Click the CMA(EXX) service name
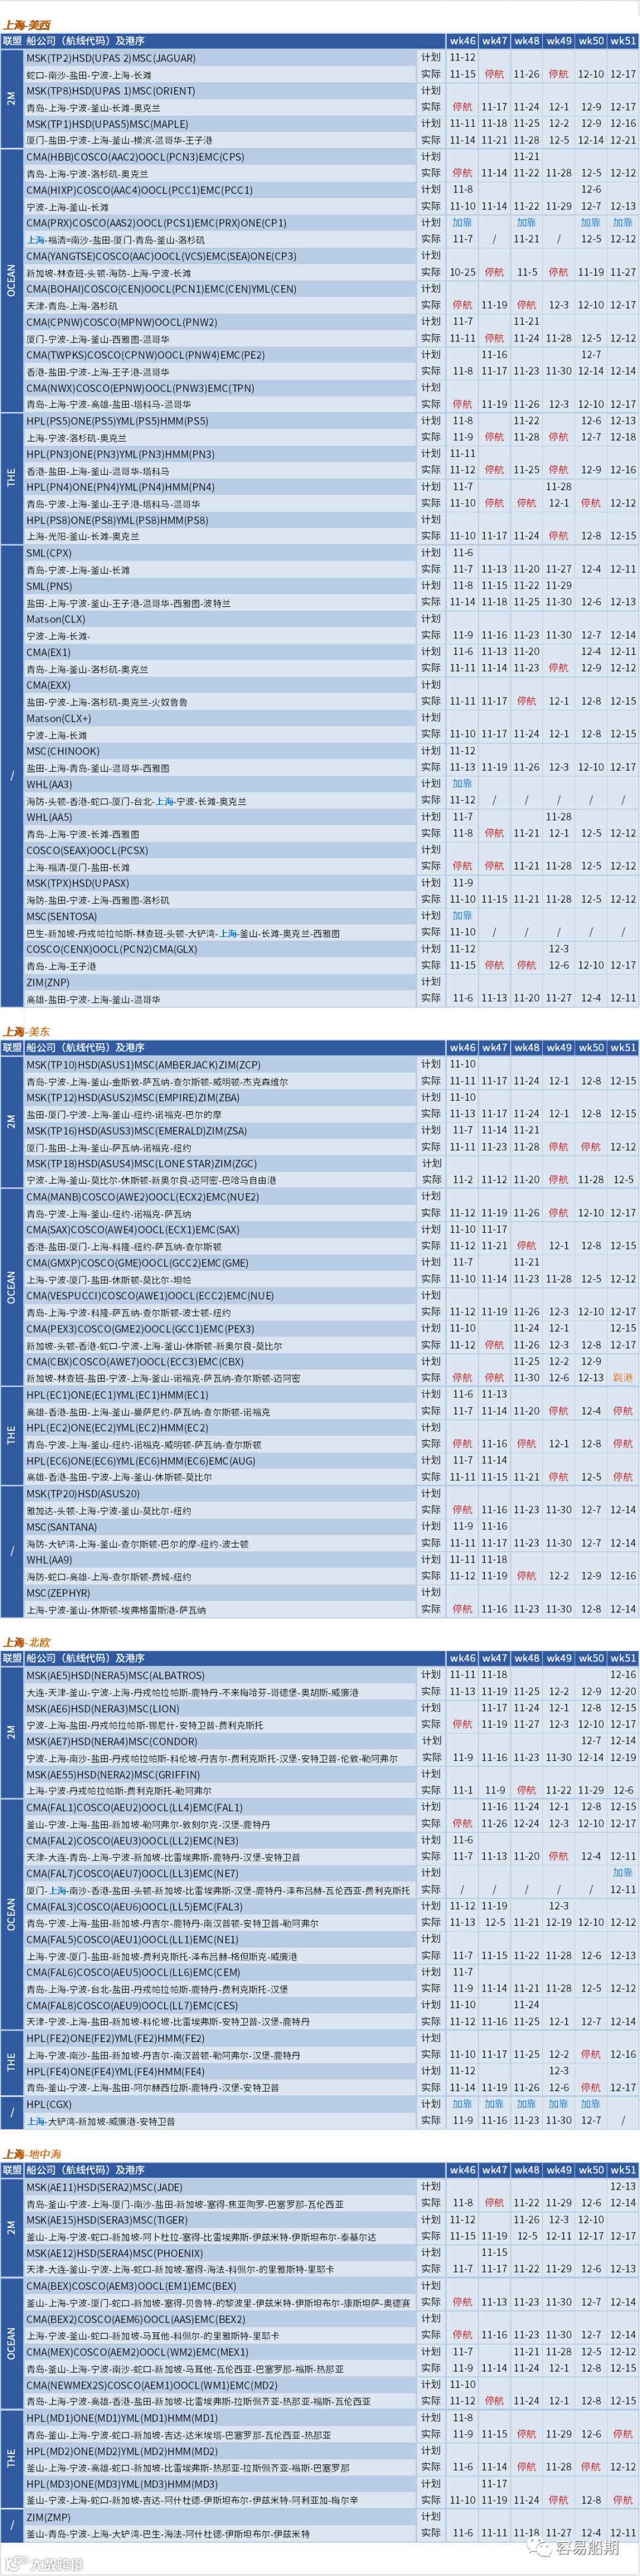Screen dimensions: 640x2576 48,685
